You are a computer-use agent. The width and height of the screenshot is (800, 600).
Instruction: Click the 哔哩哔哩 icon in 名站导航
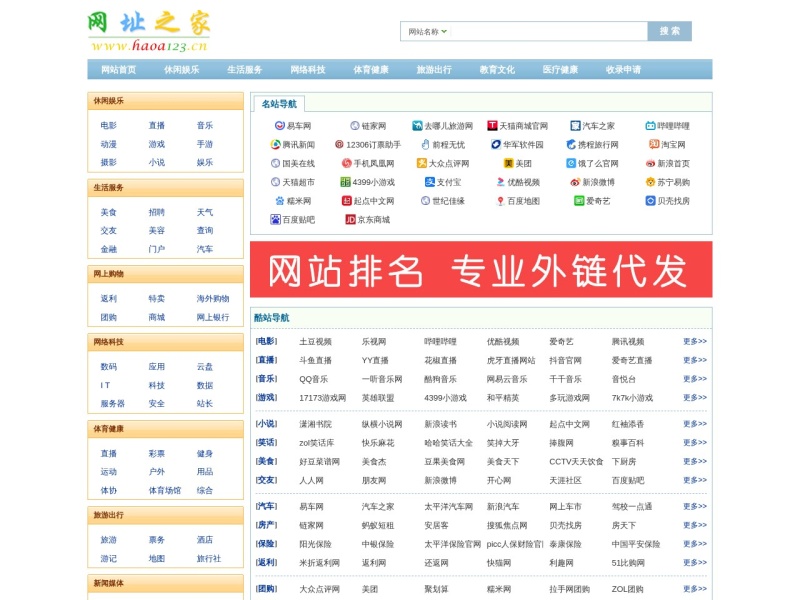(x=651, y=126)
